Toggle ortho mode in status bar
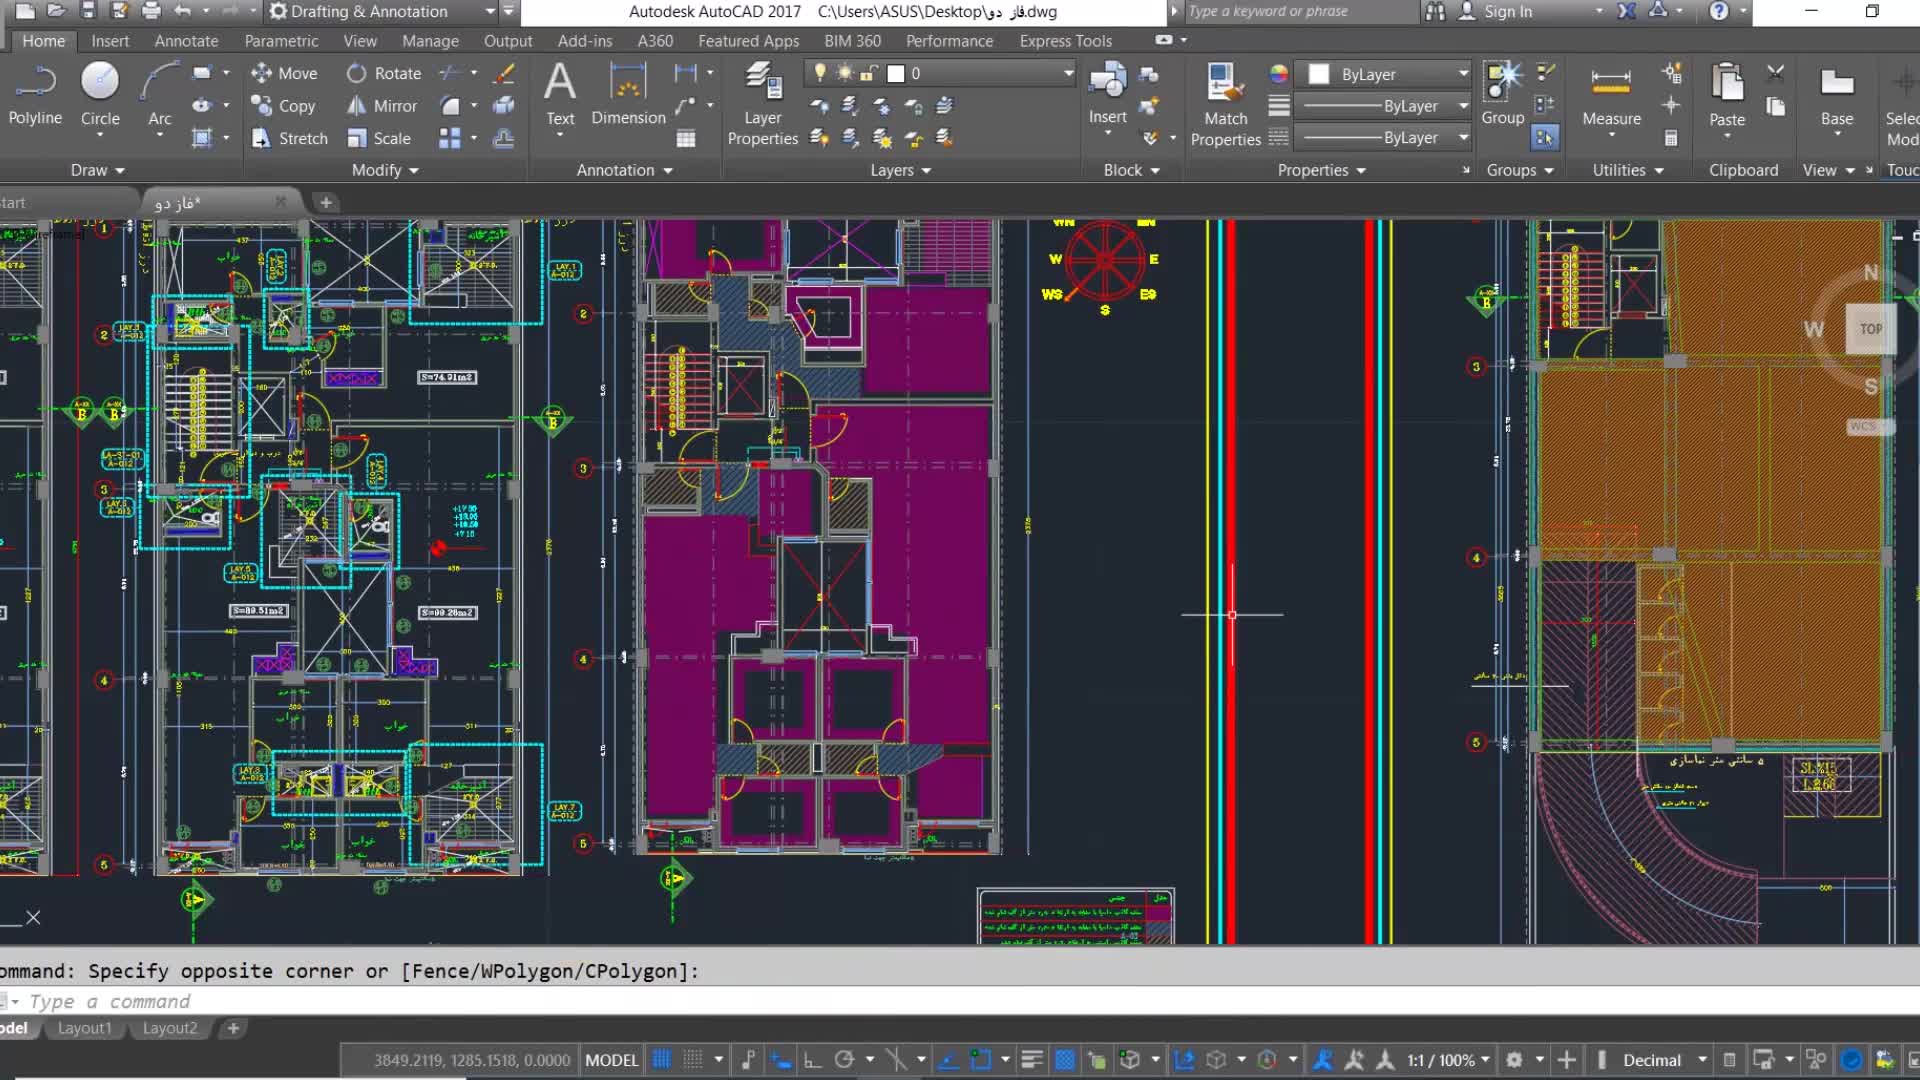 [812, 1060]
